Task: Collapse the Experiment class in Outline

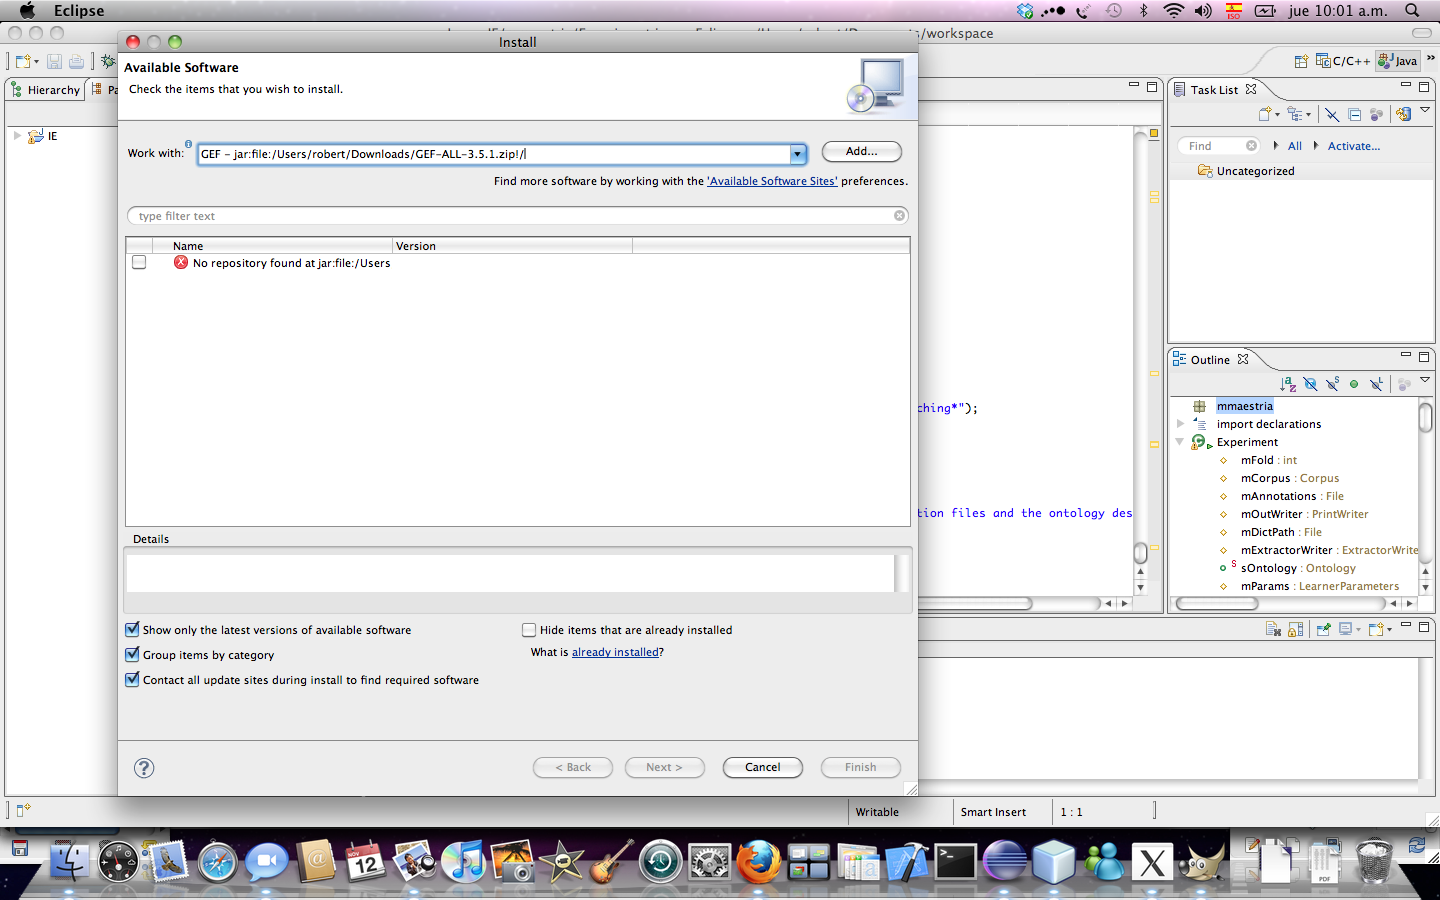Action: point(1180,442)
